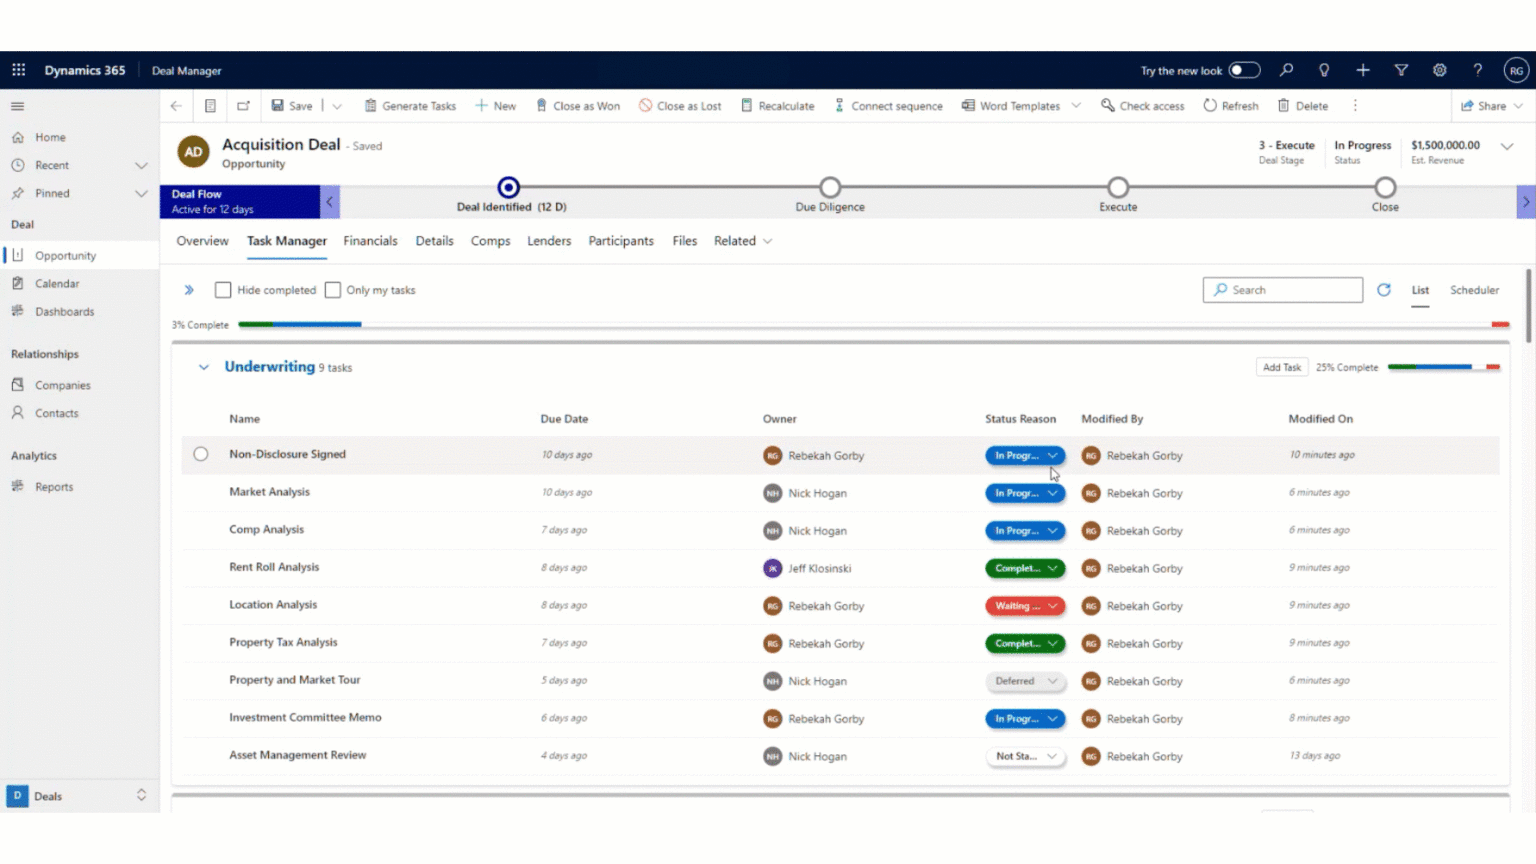Expand the Related tab dropdown
The width and height of the screenshot is (1536, 864).
[765, 241]
